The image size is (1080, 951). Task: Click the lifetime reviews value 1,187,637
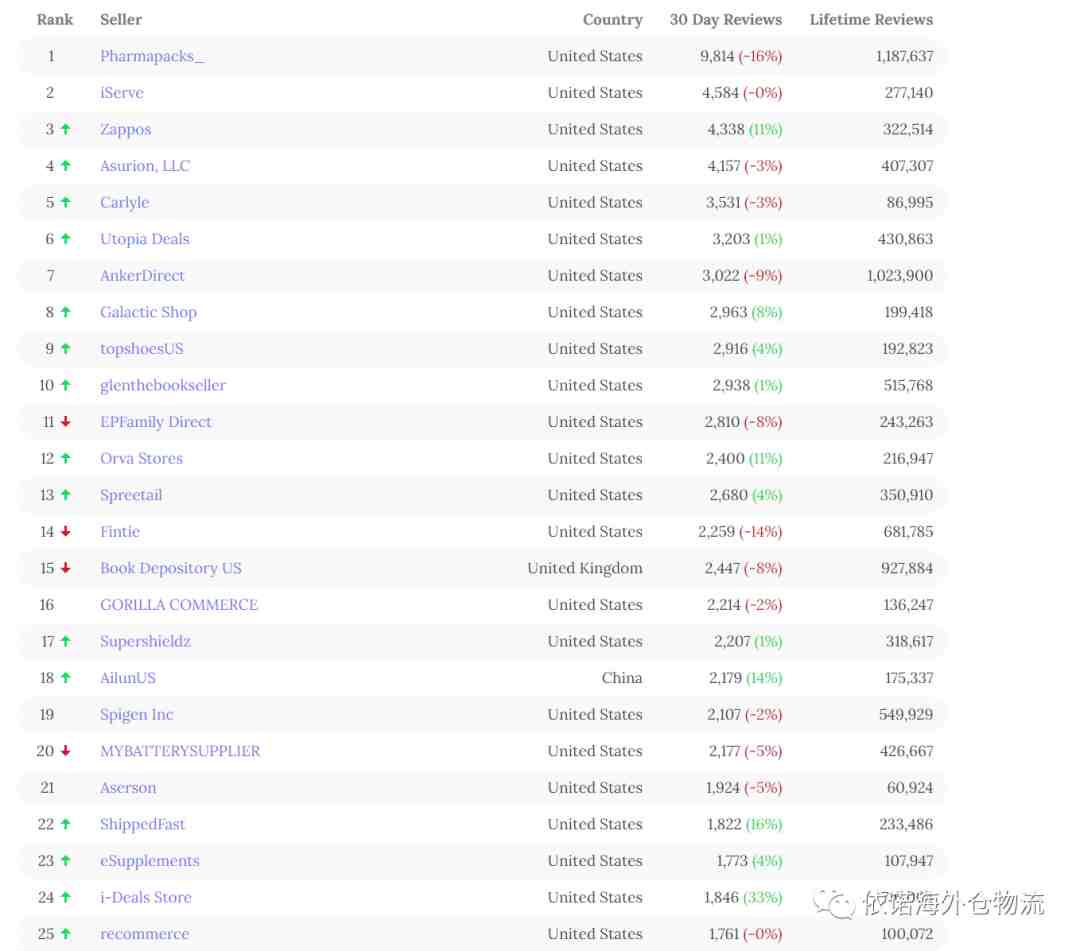click(904, 56)
